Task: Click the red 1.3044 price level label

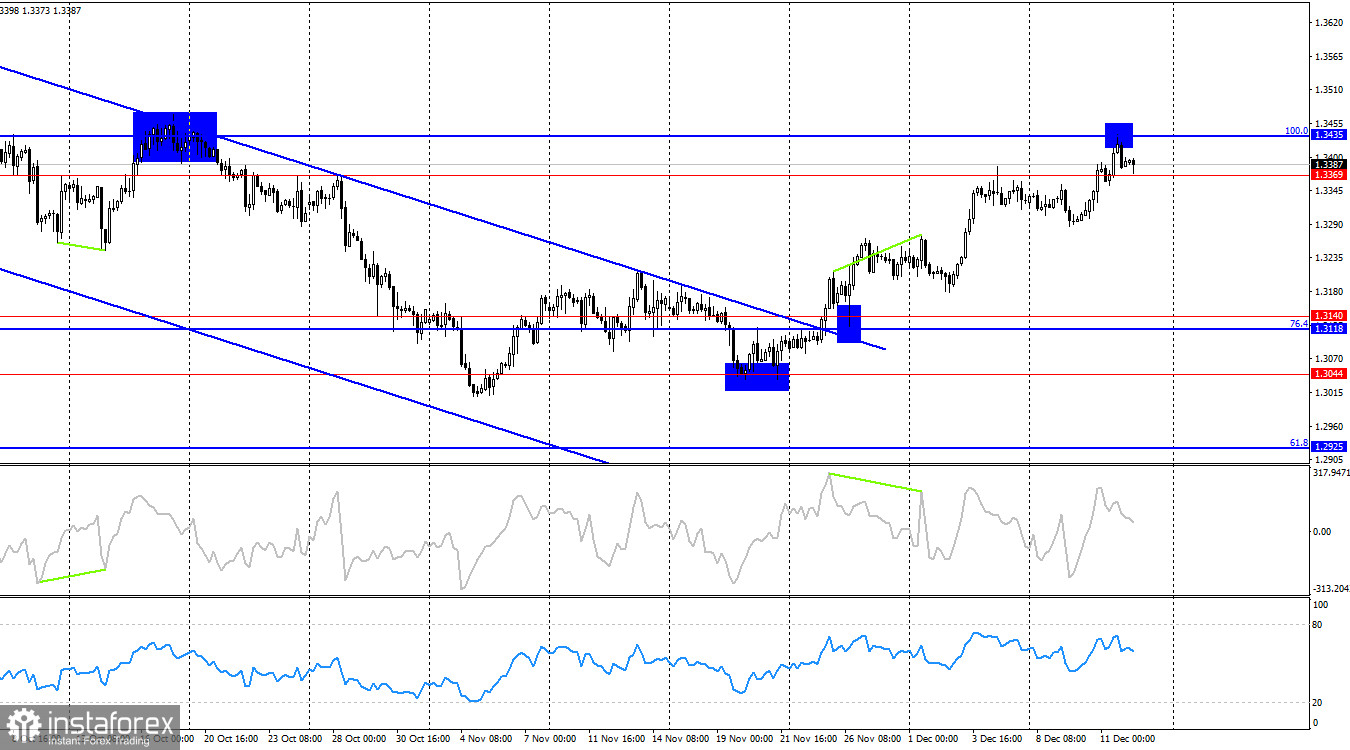Action: tap(1328, 374)
